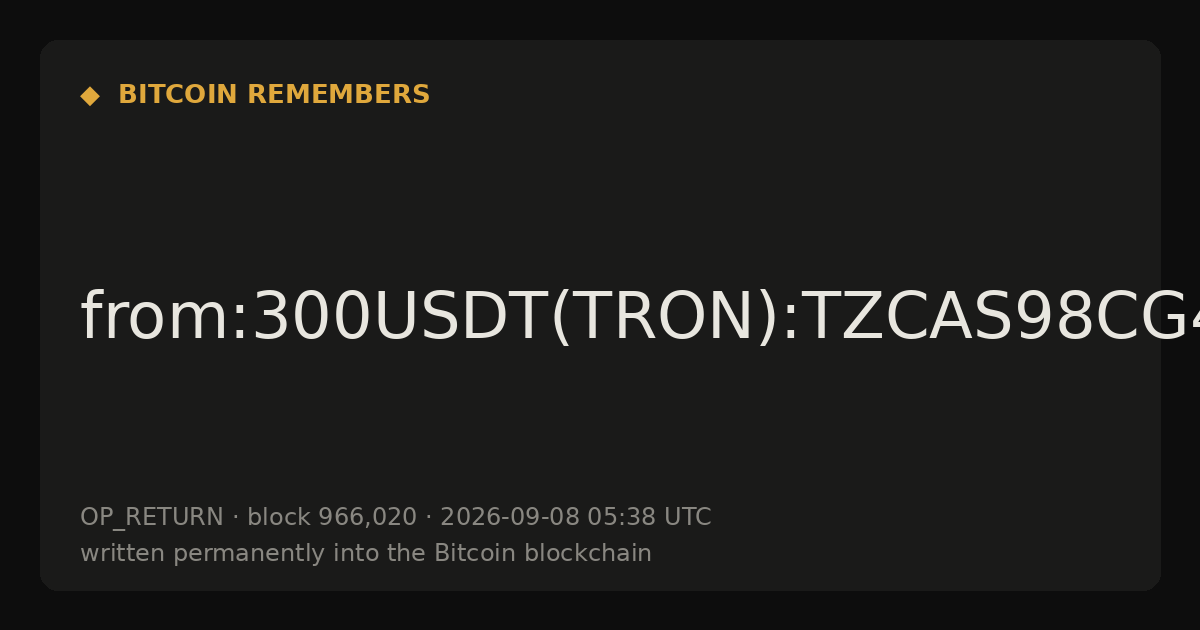1200x630 pixels.
Task: Open block 966,020 reference
Action: click(332, 518)
